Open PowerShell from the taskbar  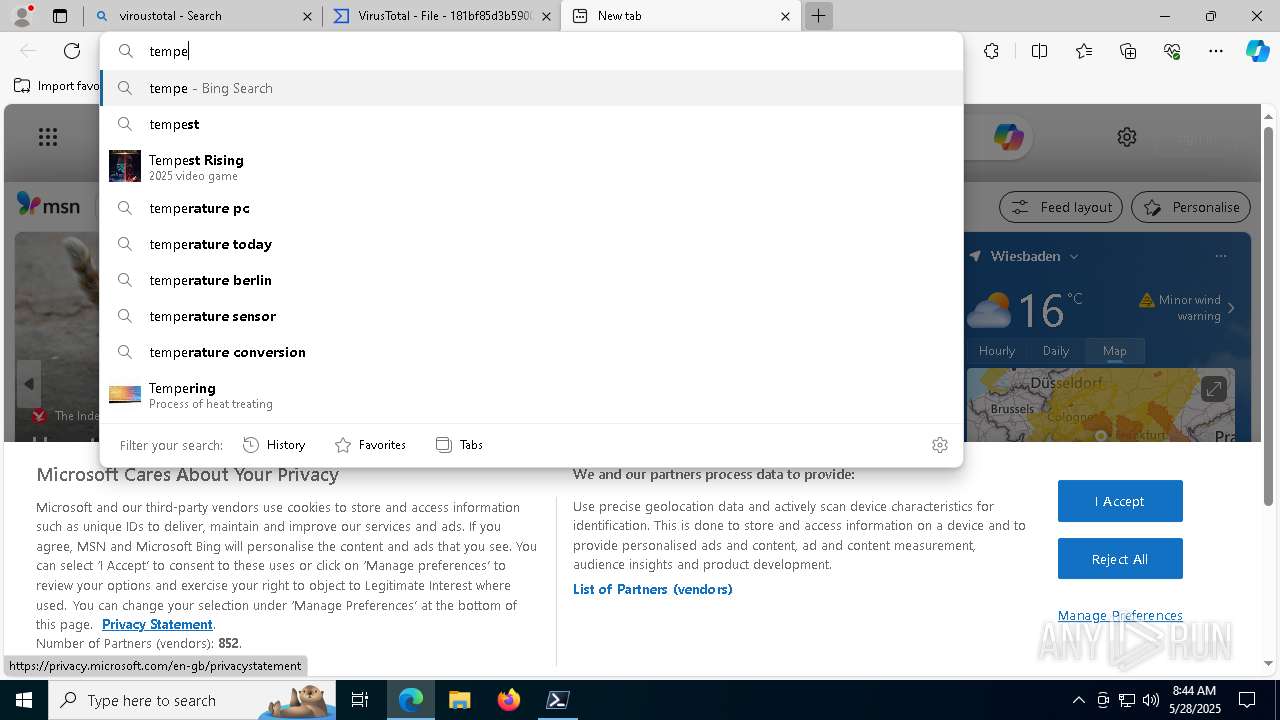(x=558, y=700)
